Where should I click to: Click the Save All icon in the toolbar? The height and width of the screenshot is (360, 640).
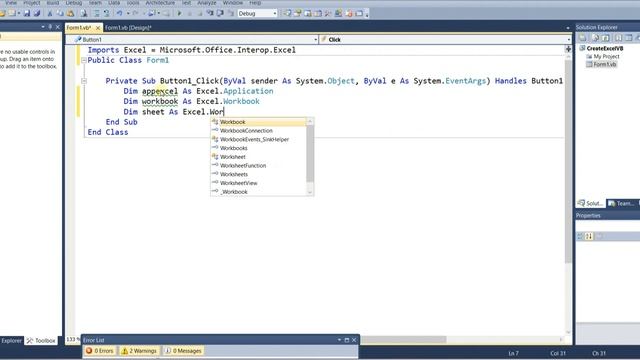(37, 13)
